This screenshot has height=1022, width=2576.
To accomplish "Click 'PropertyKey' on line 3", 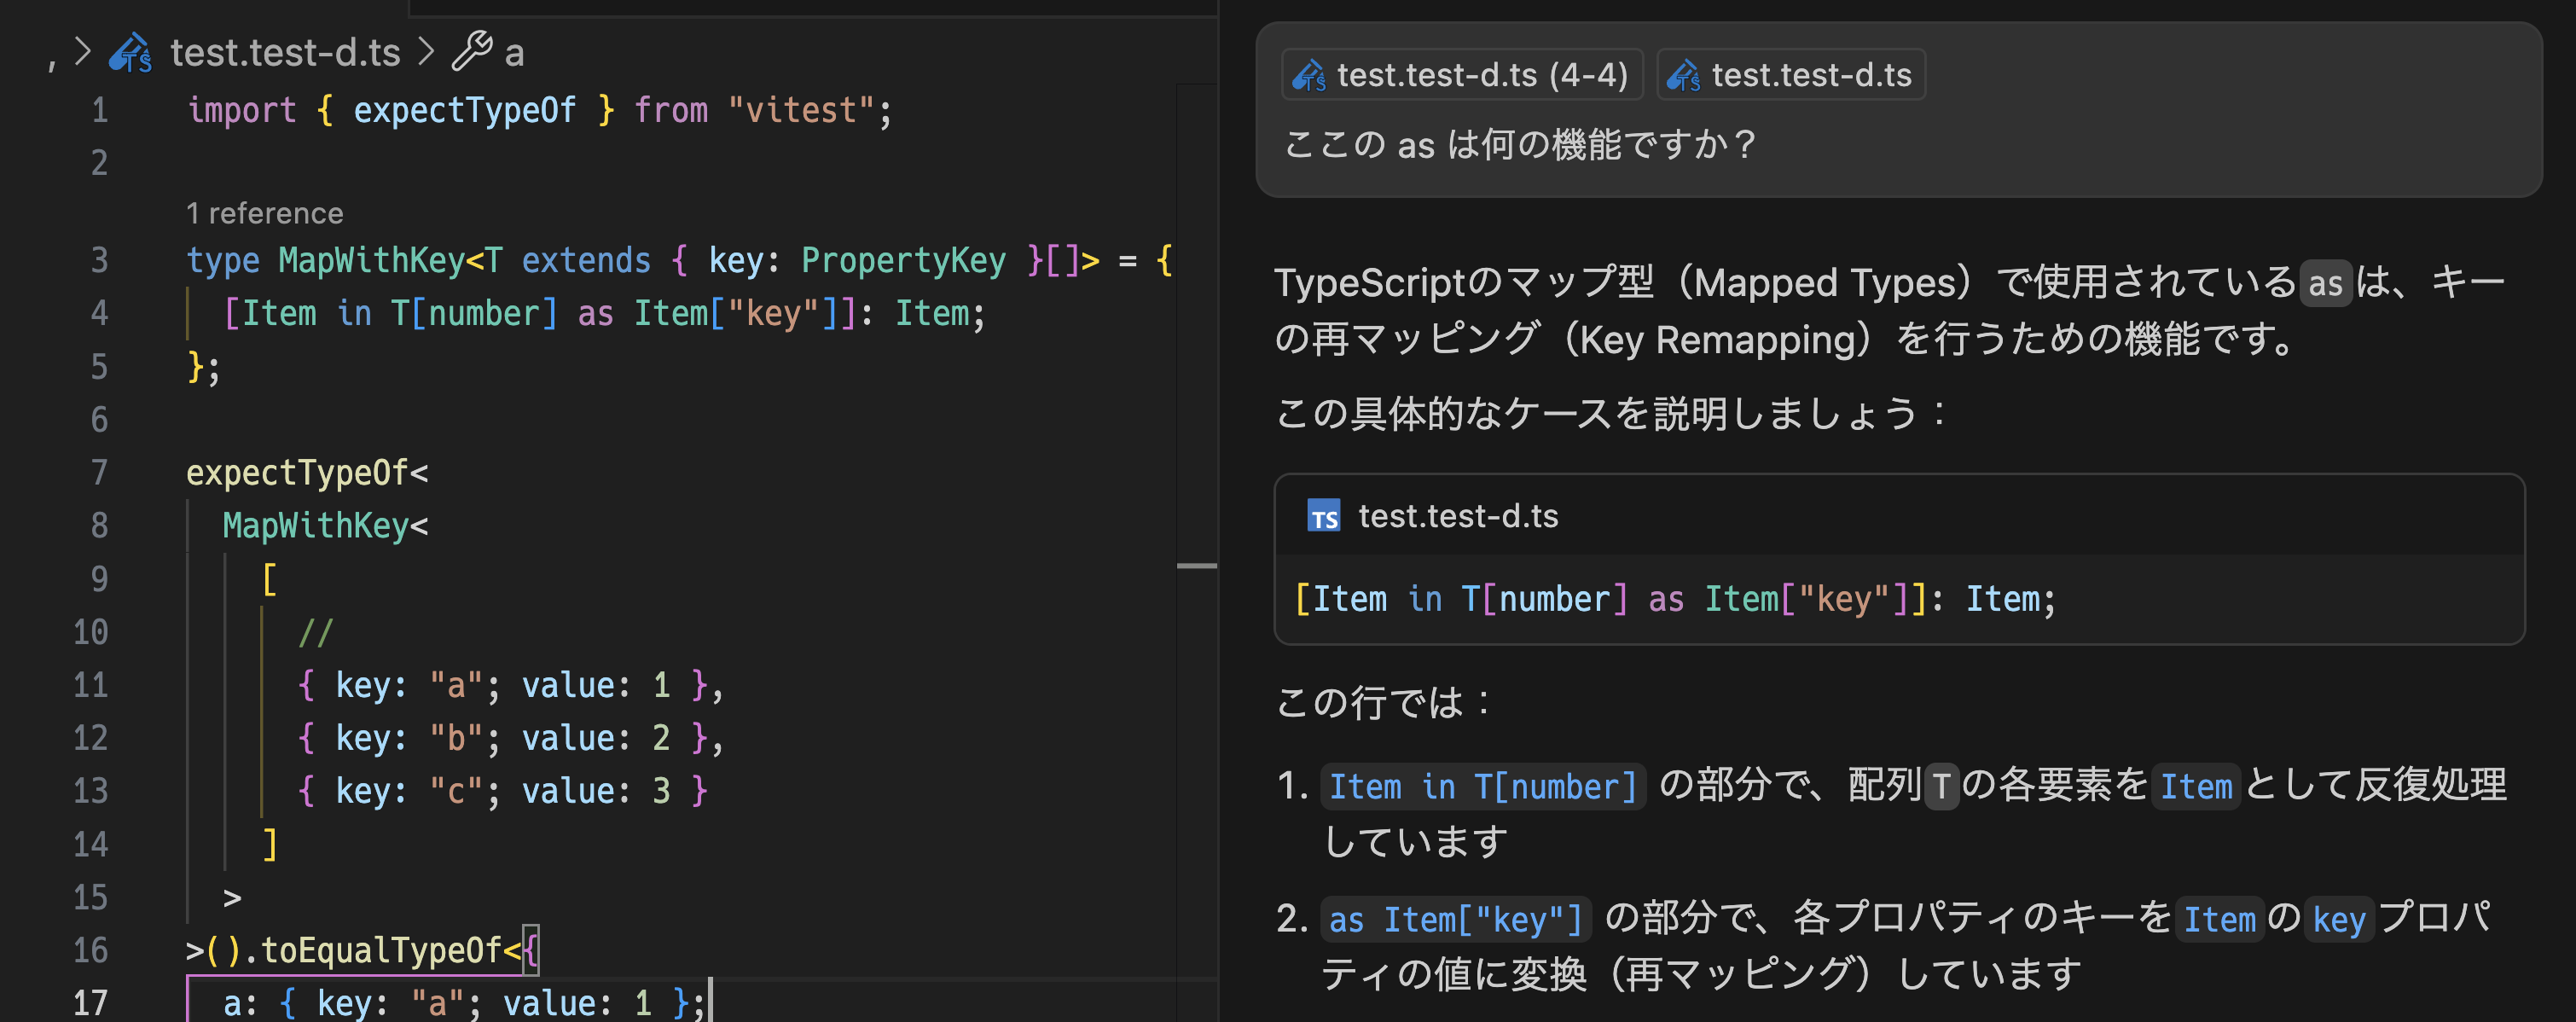I will coord(903,261).
